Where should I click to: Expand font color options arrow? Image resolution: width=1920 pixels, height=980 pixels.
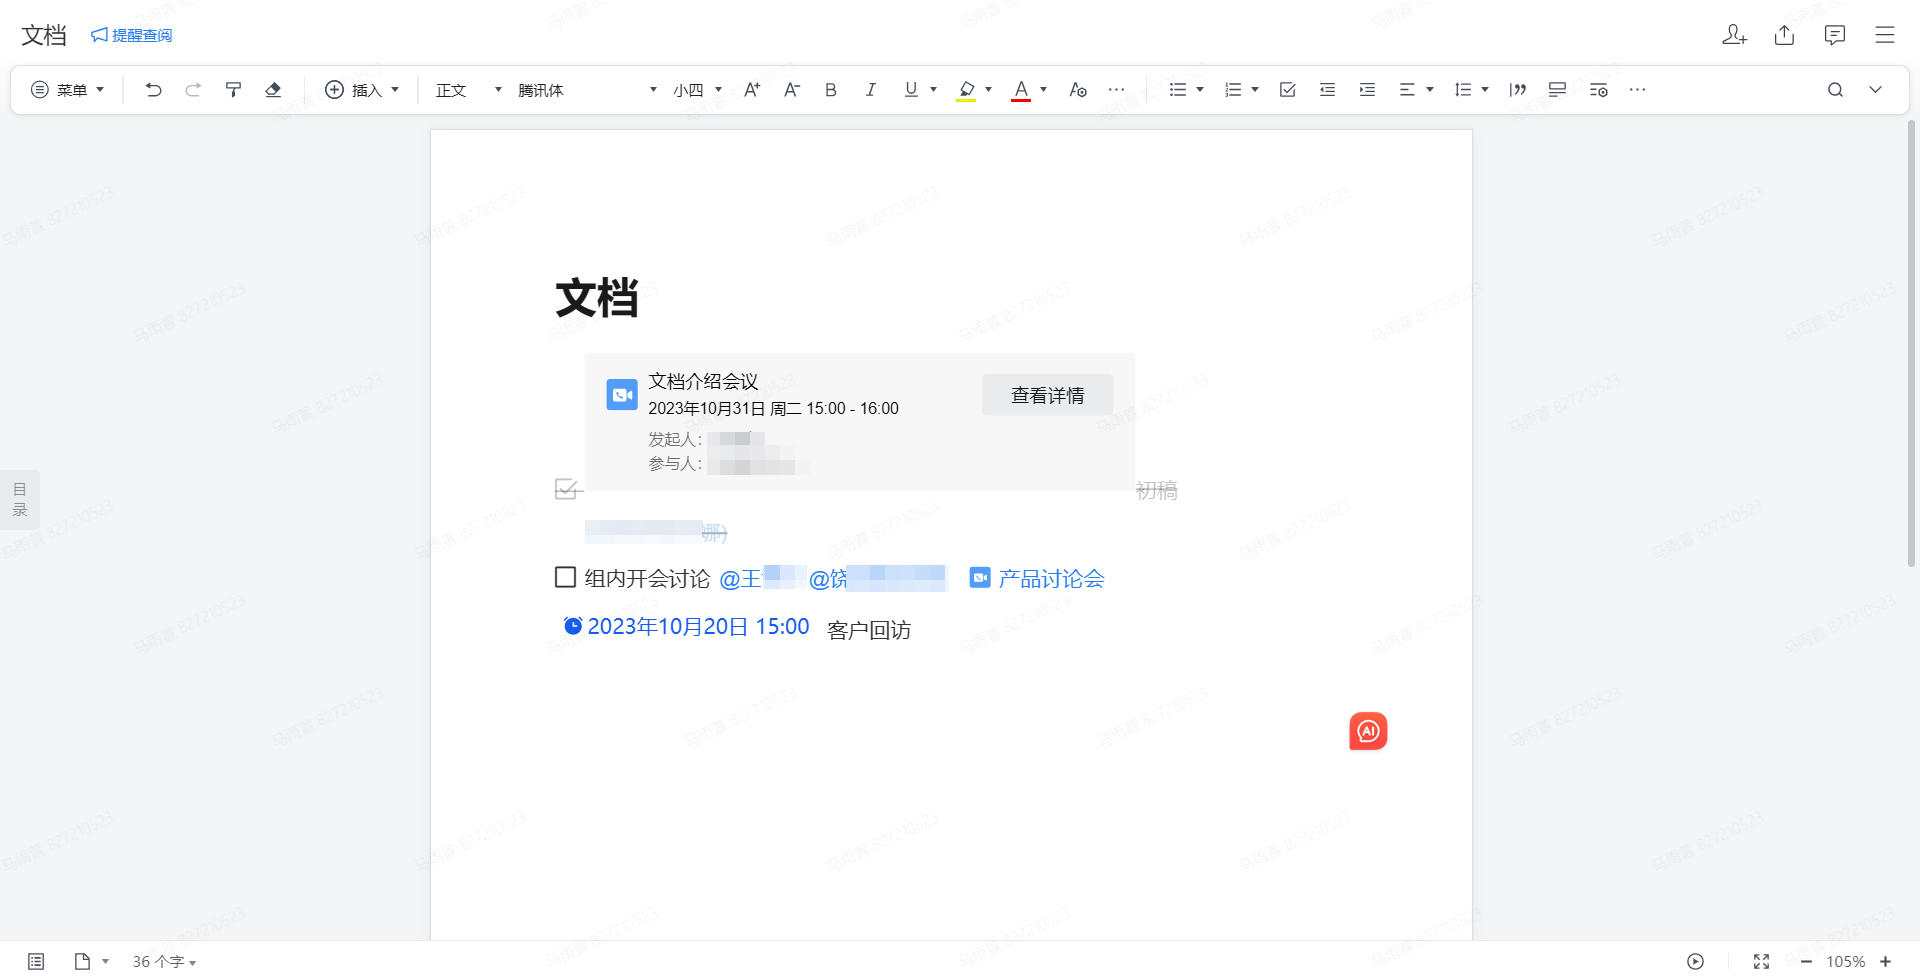1043,90
